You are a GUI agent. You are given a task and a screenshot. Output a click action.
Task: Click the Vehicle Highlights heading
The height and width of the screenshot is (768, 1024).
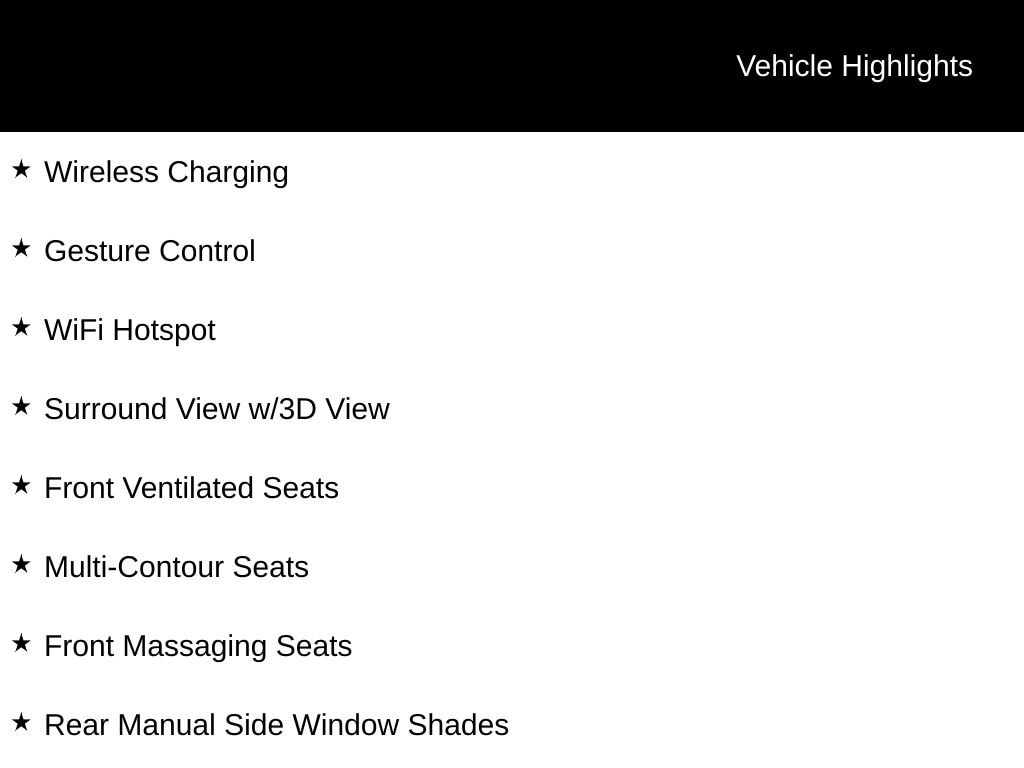coord(854,66)
